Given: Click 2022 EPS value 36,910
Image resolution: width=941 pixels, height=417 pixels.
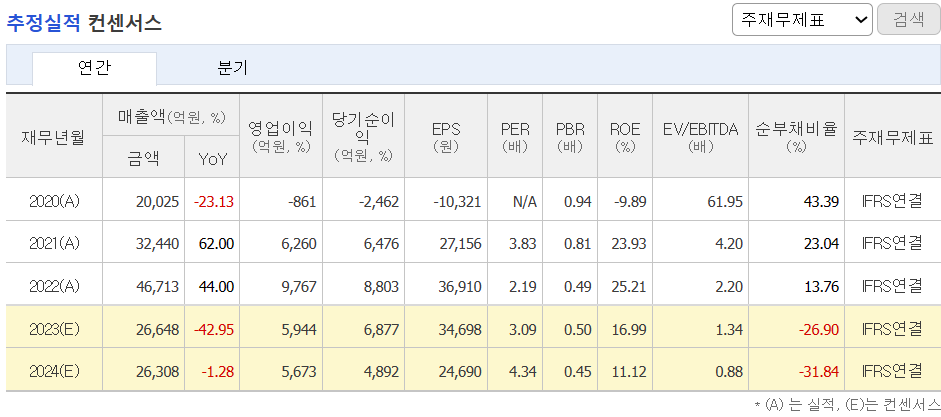Looking at the screenshot, I should tap(460, 287).
